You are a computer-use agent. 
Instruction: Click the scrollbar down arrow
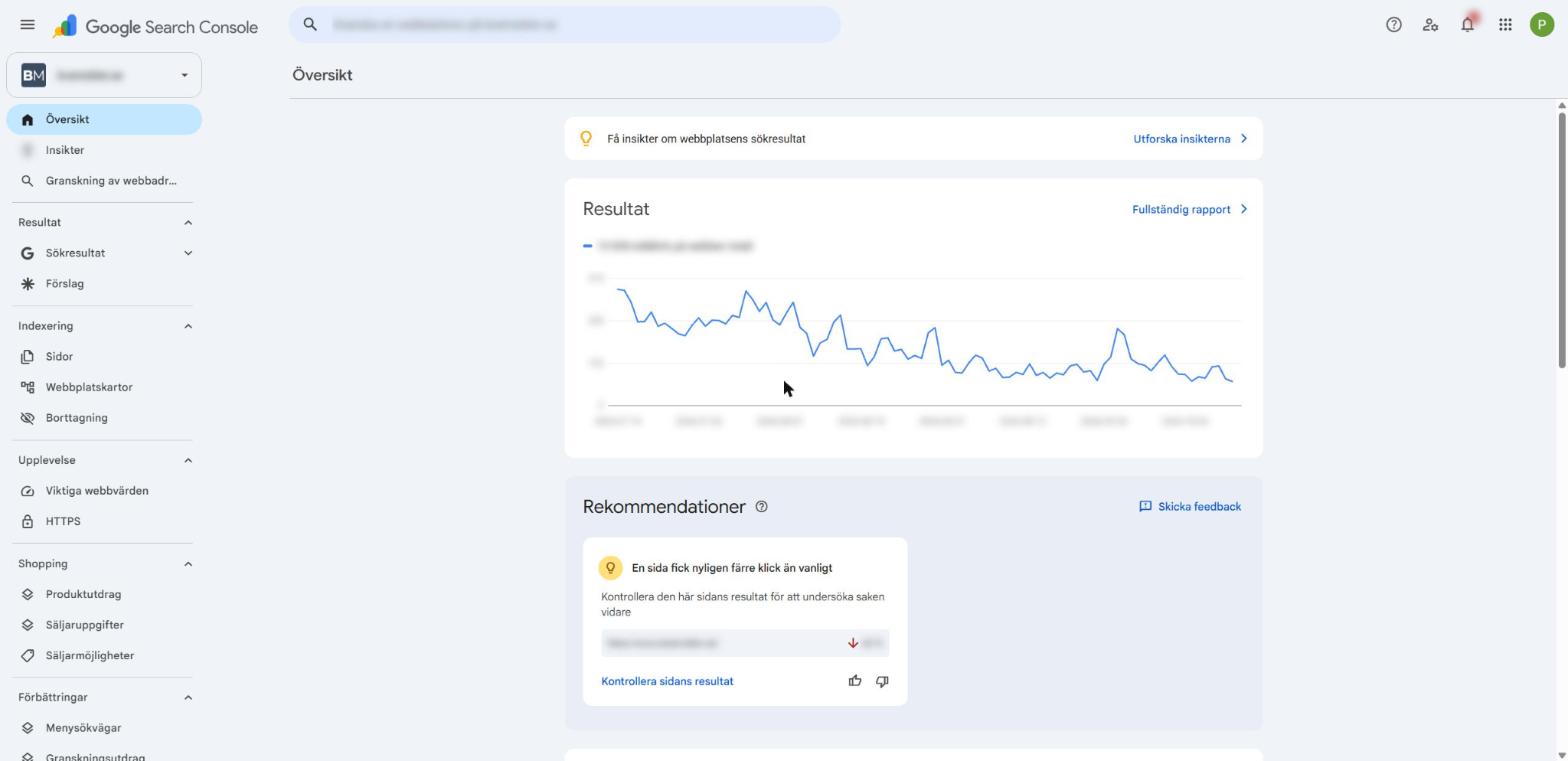(x=1562, y=755)
